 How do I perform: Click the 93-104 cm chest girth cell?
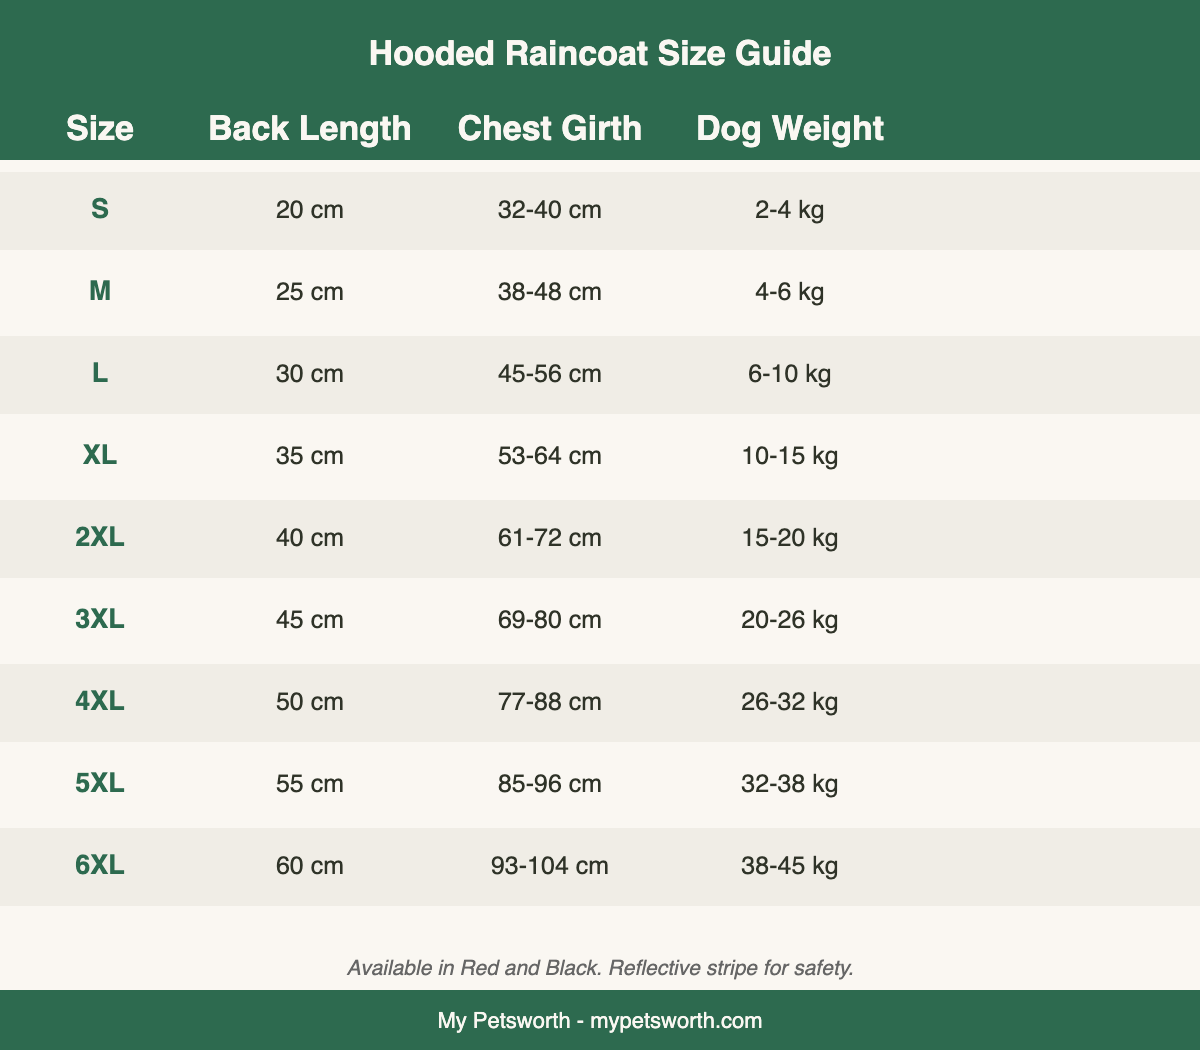point(550,865)
